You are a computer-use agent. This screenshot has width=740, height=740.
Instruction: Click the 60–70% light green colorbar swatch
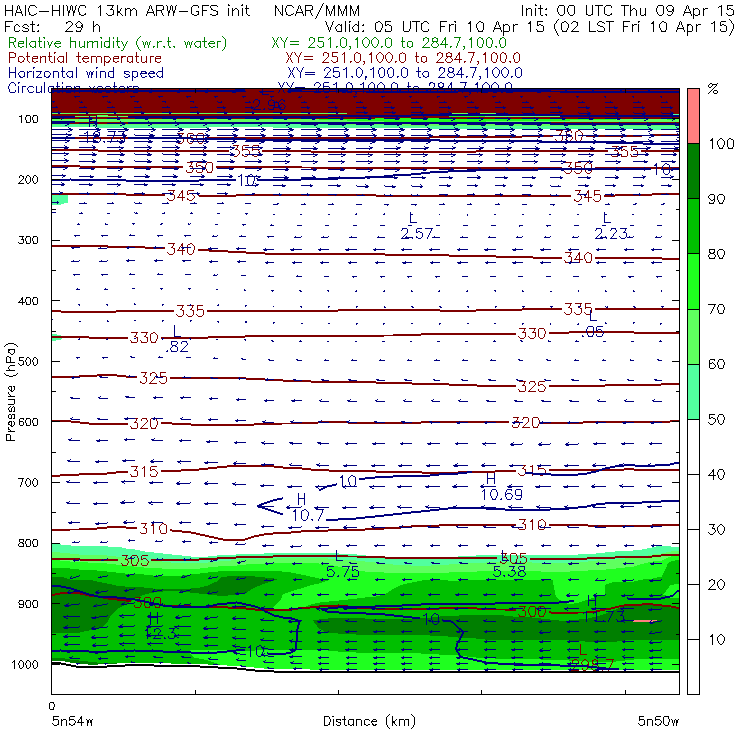pyautogui.click(x=693, y=336)
